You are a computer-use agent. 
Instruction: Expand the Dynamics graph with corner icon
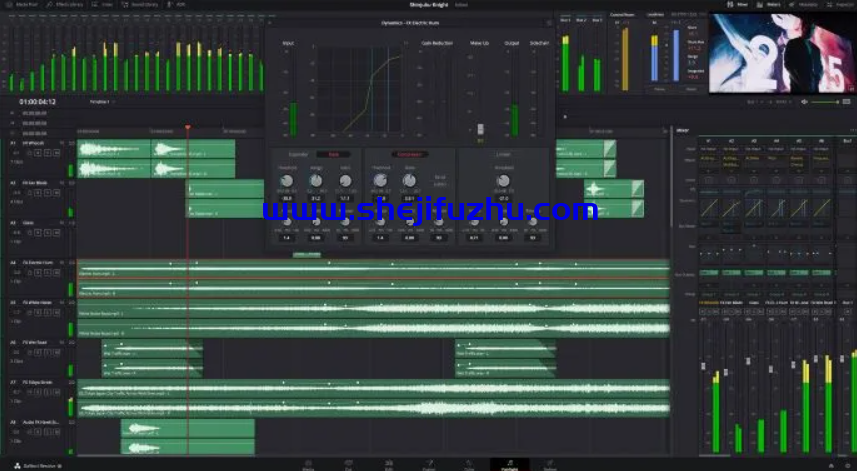point(406,43)
